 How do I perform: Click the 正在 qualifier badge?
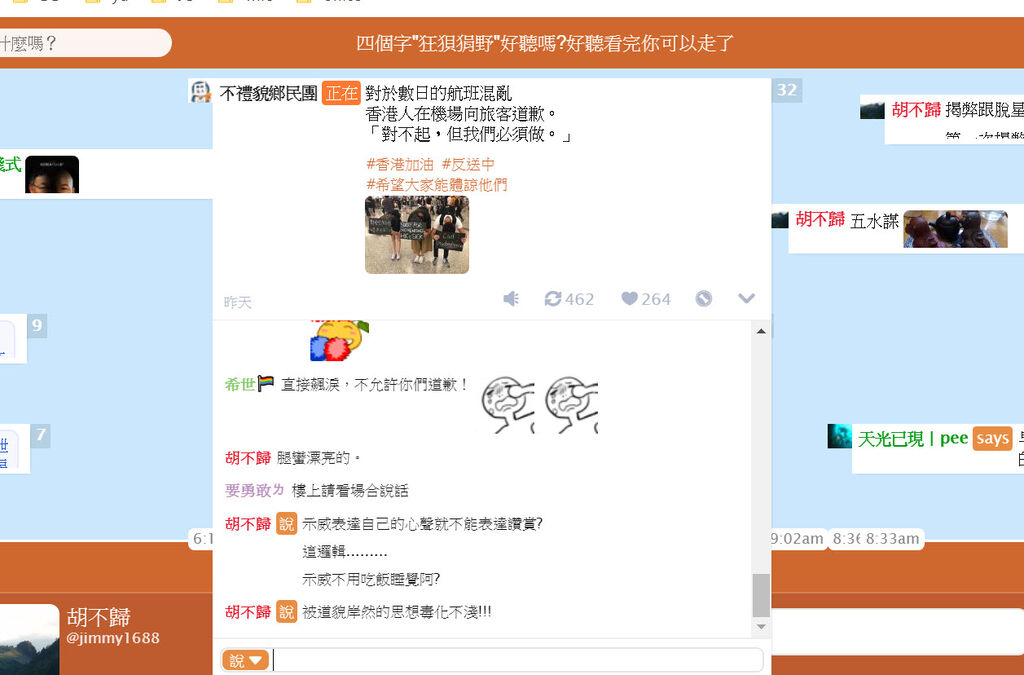341,93
